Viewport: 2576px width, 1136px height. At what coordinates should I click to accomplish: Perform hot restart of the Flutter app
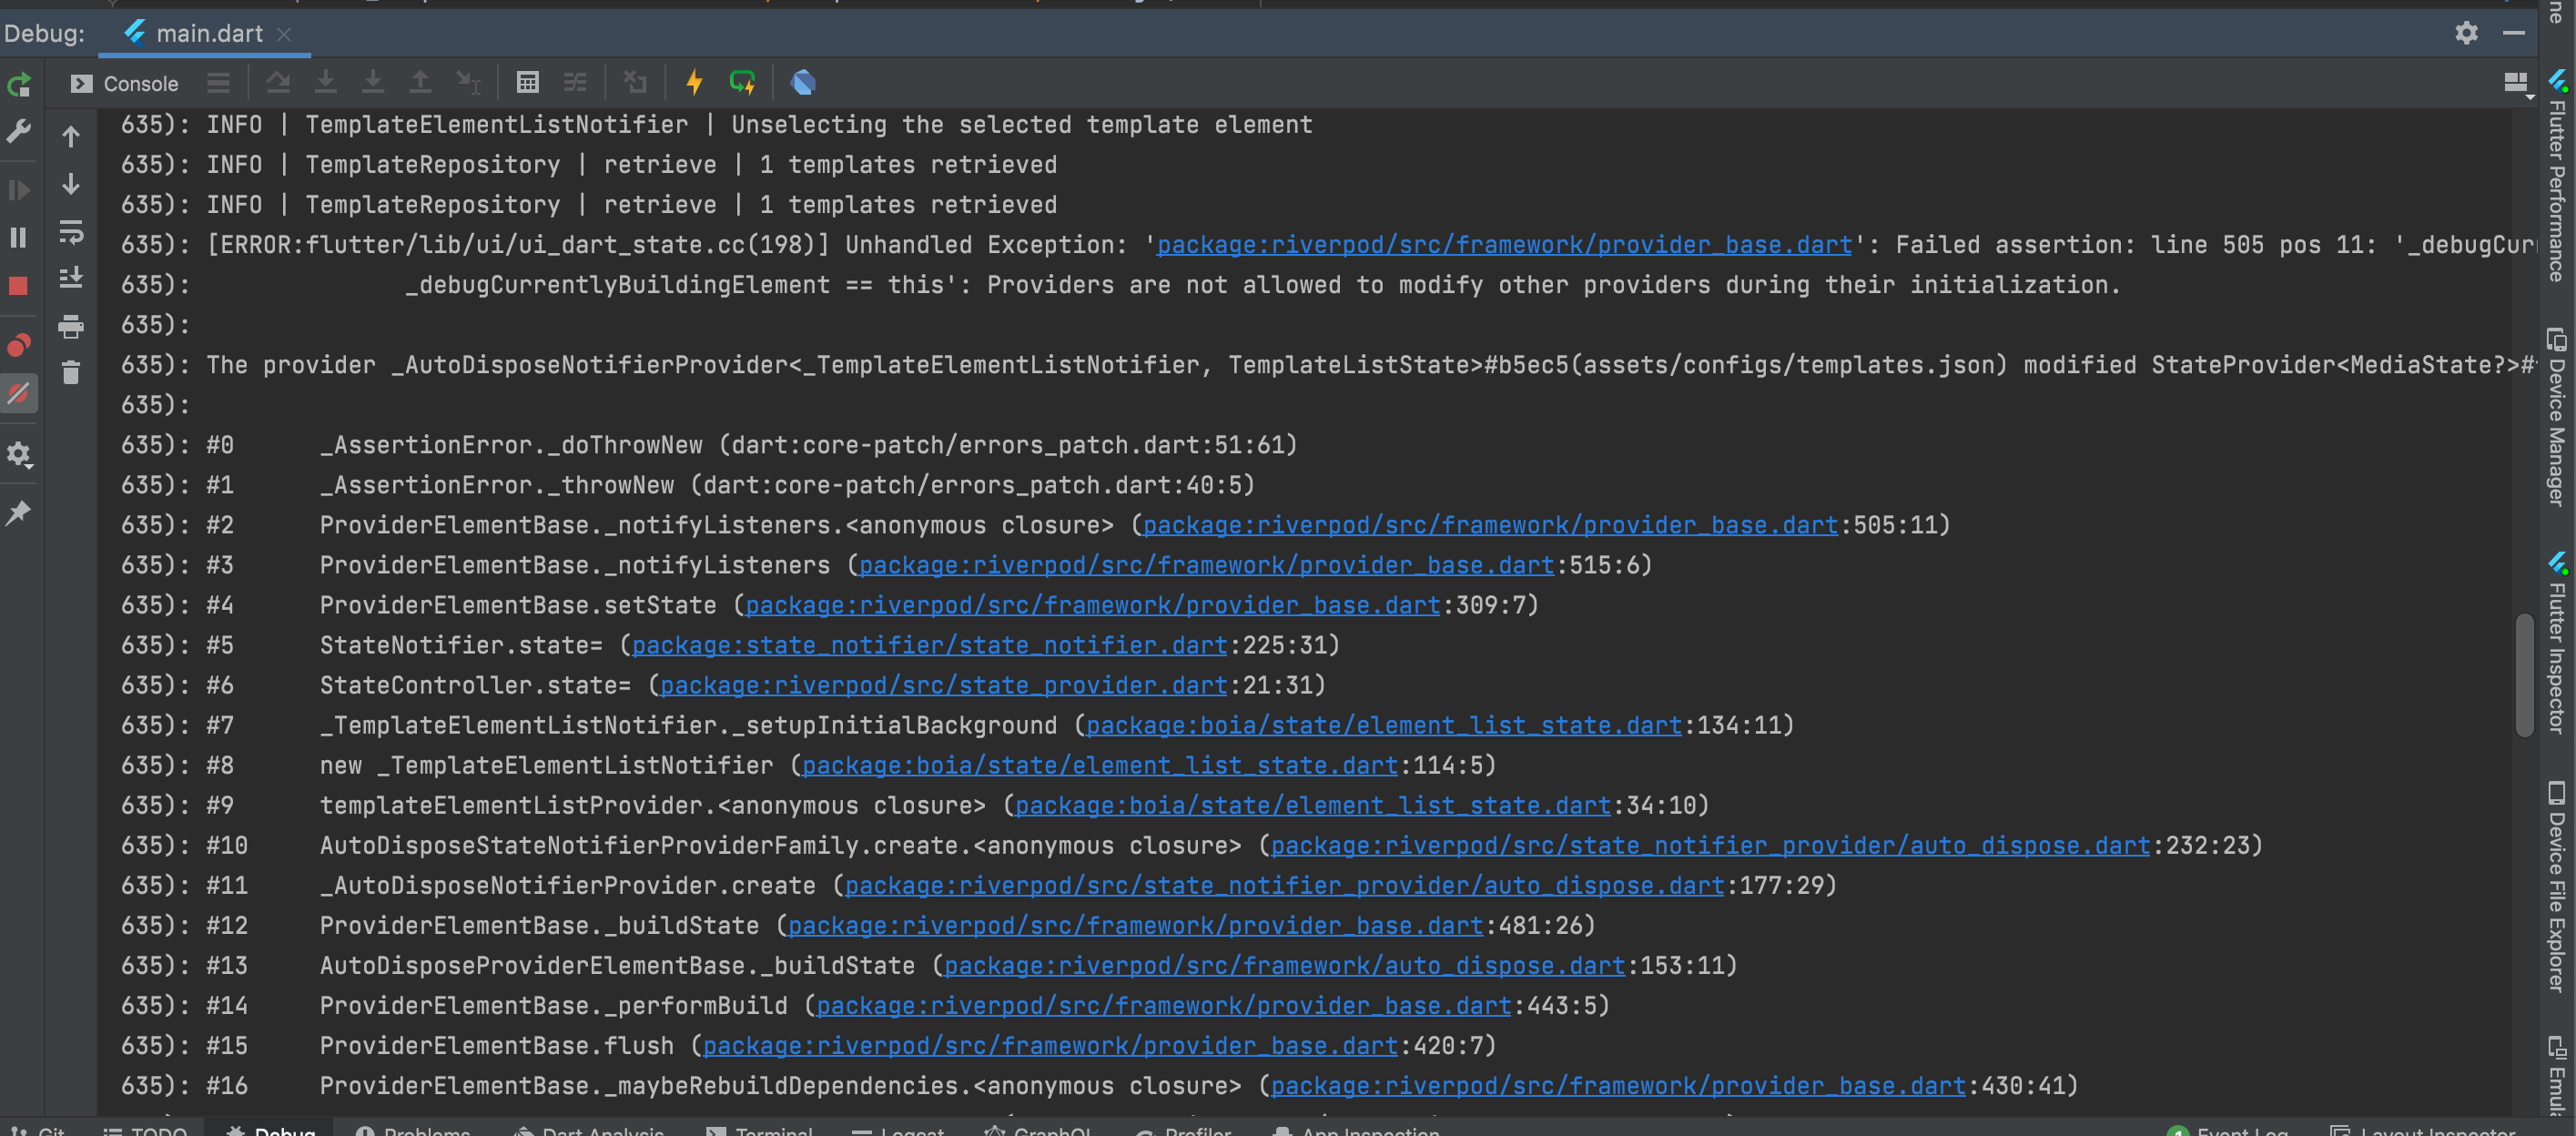pyautogui.click(x=742, y=83)
